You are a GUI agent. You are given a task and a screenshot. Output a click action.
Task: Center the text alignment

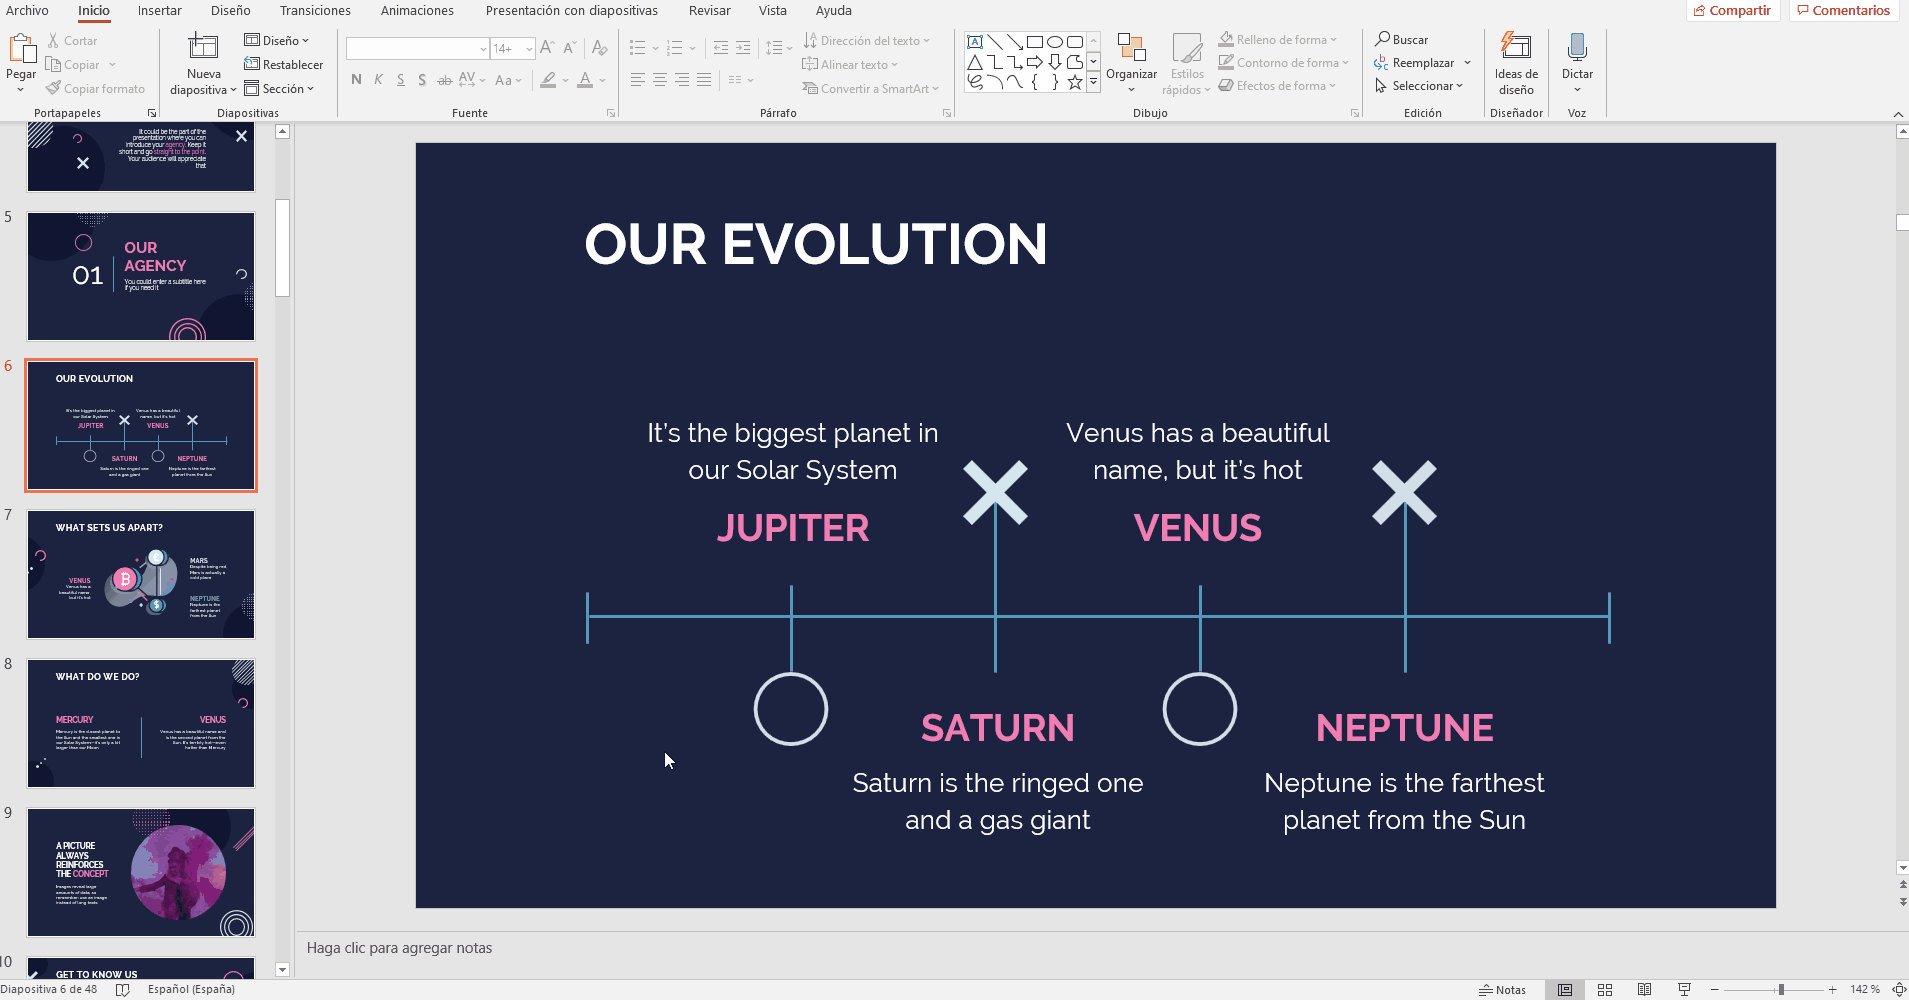[660, 80]
